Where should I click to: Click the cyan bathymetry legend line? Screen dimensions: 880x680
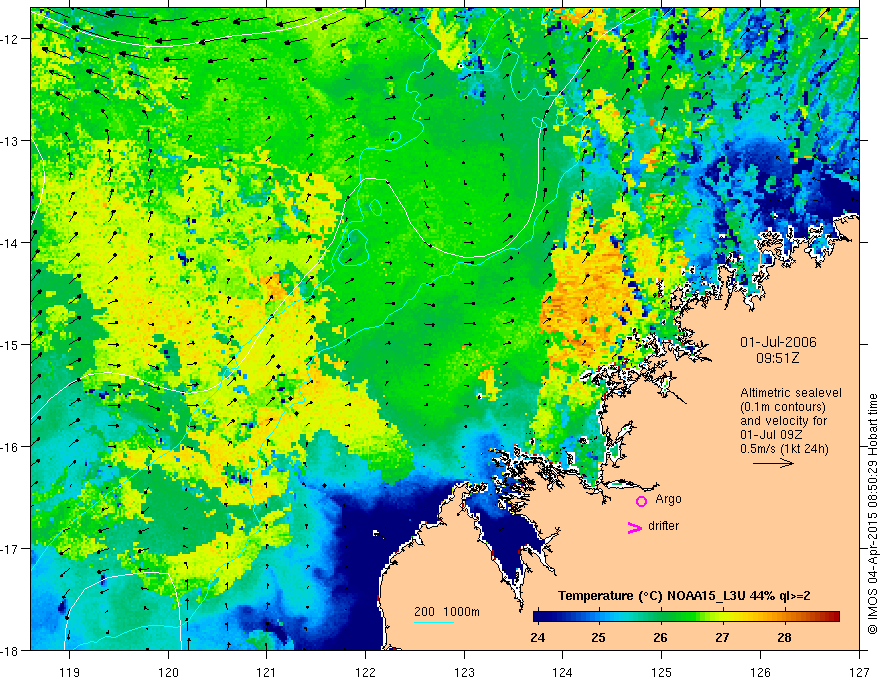tap(434, 622)
